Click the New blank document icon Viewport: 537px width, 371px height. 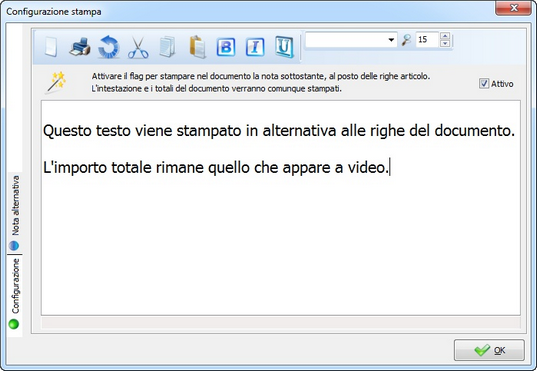51,47
